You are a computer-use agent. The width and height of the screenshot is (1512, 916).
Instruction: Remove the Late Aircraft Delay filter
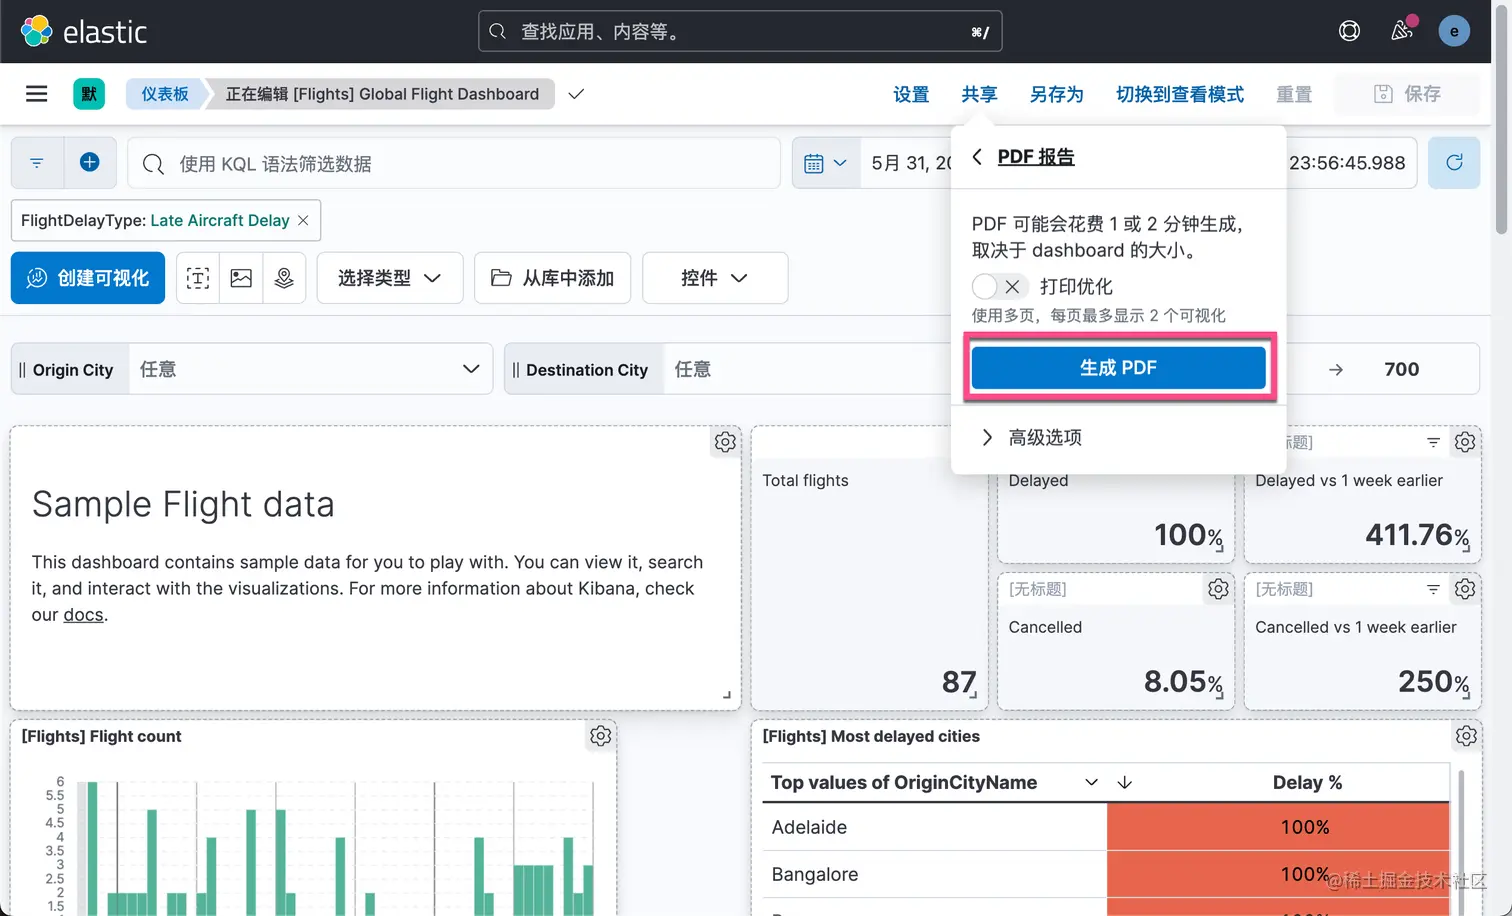[x=303, y=220]
